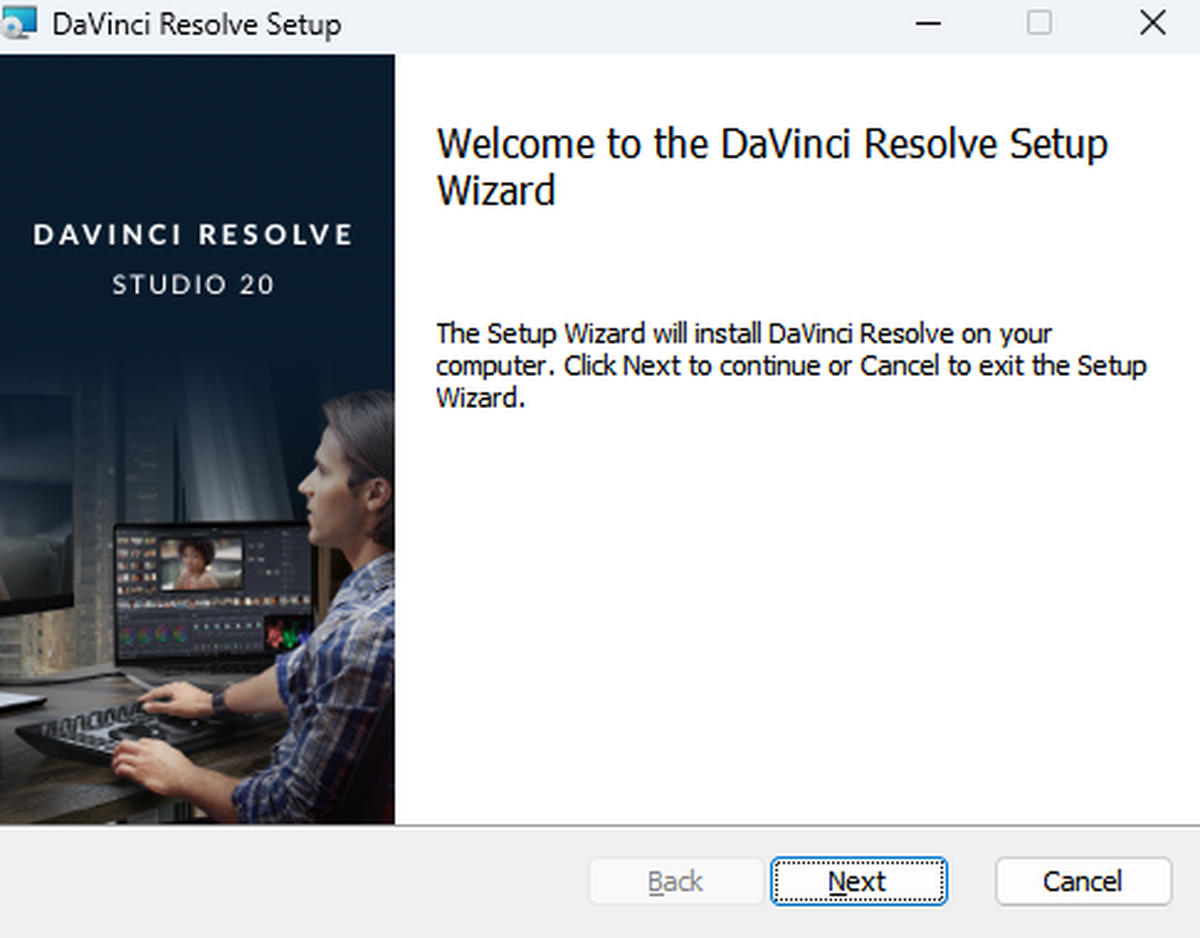Minimize the DaVinci Resolve Setup window

[928, 23]
